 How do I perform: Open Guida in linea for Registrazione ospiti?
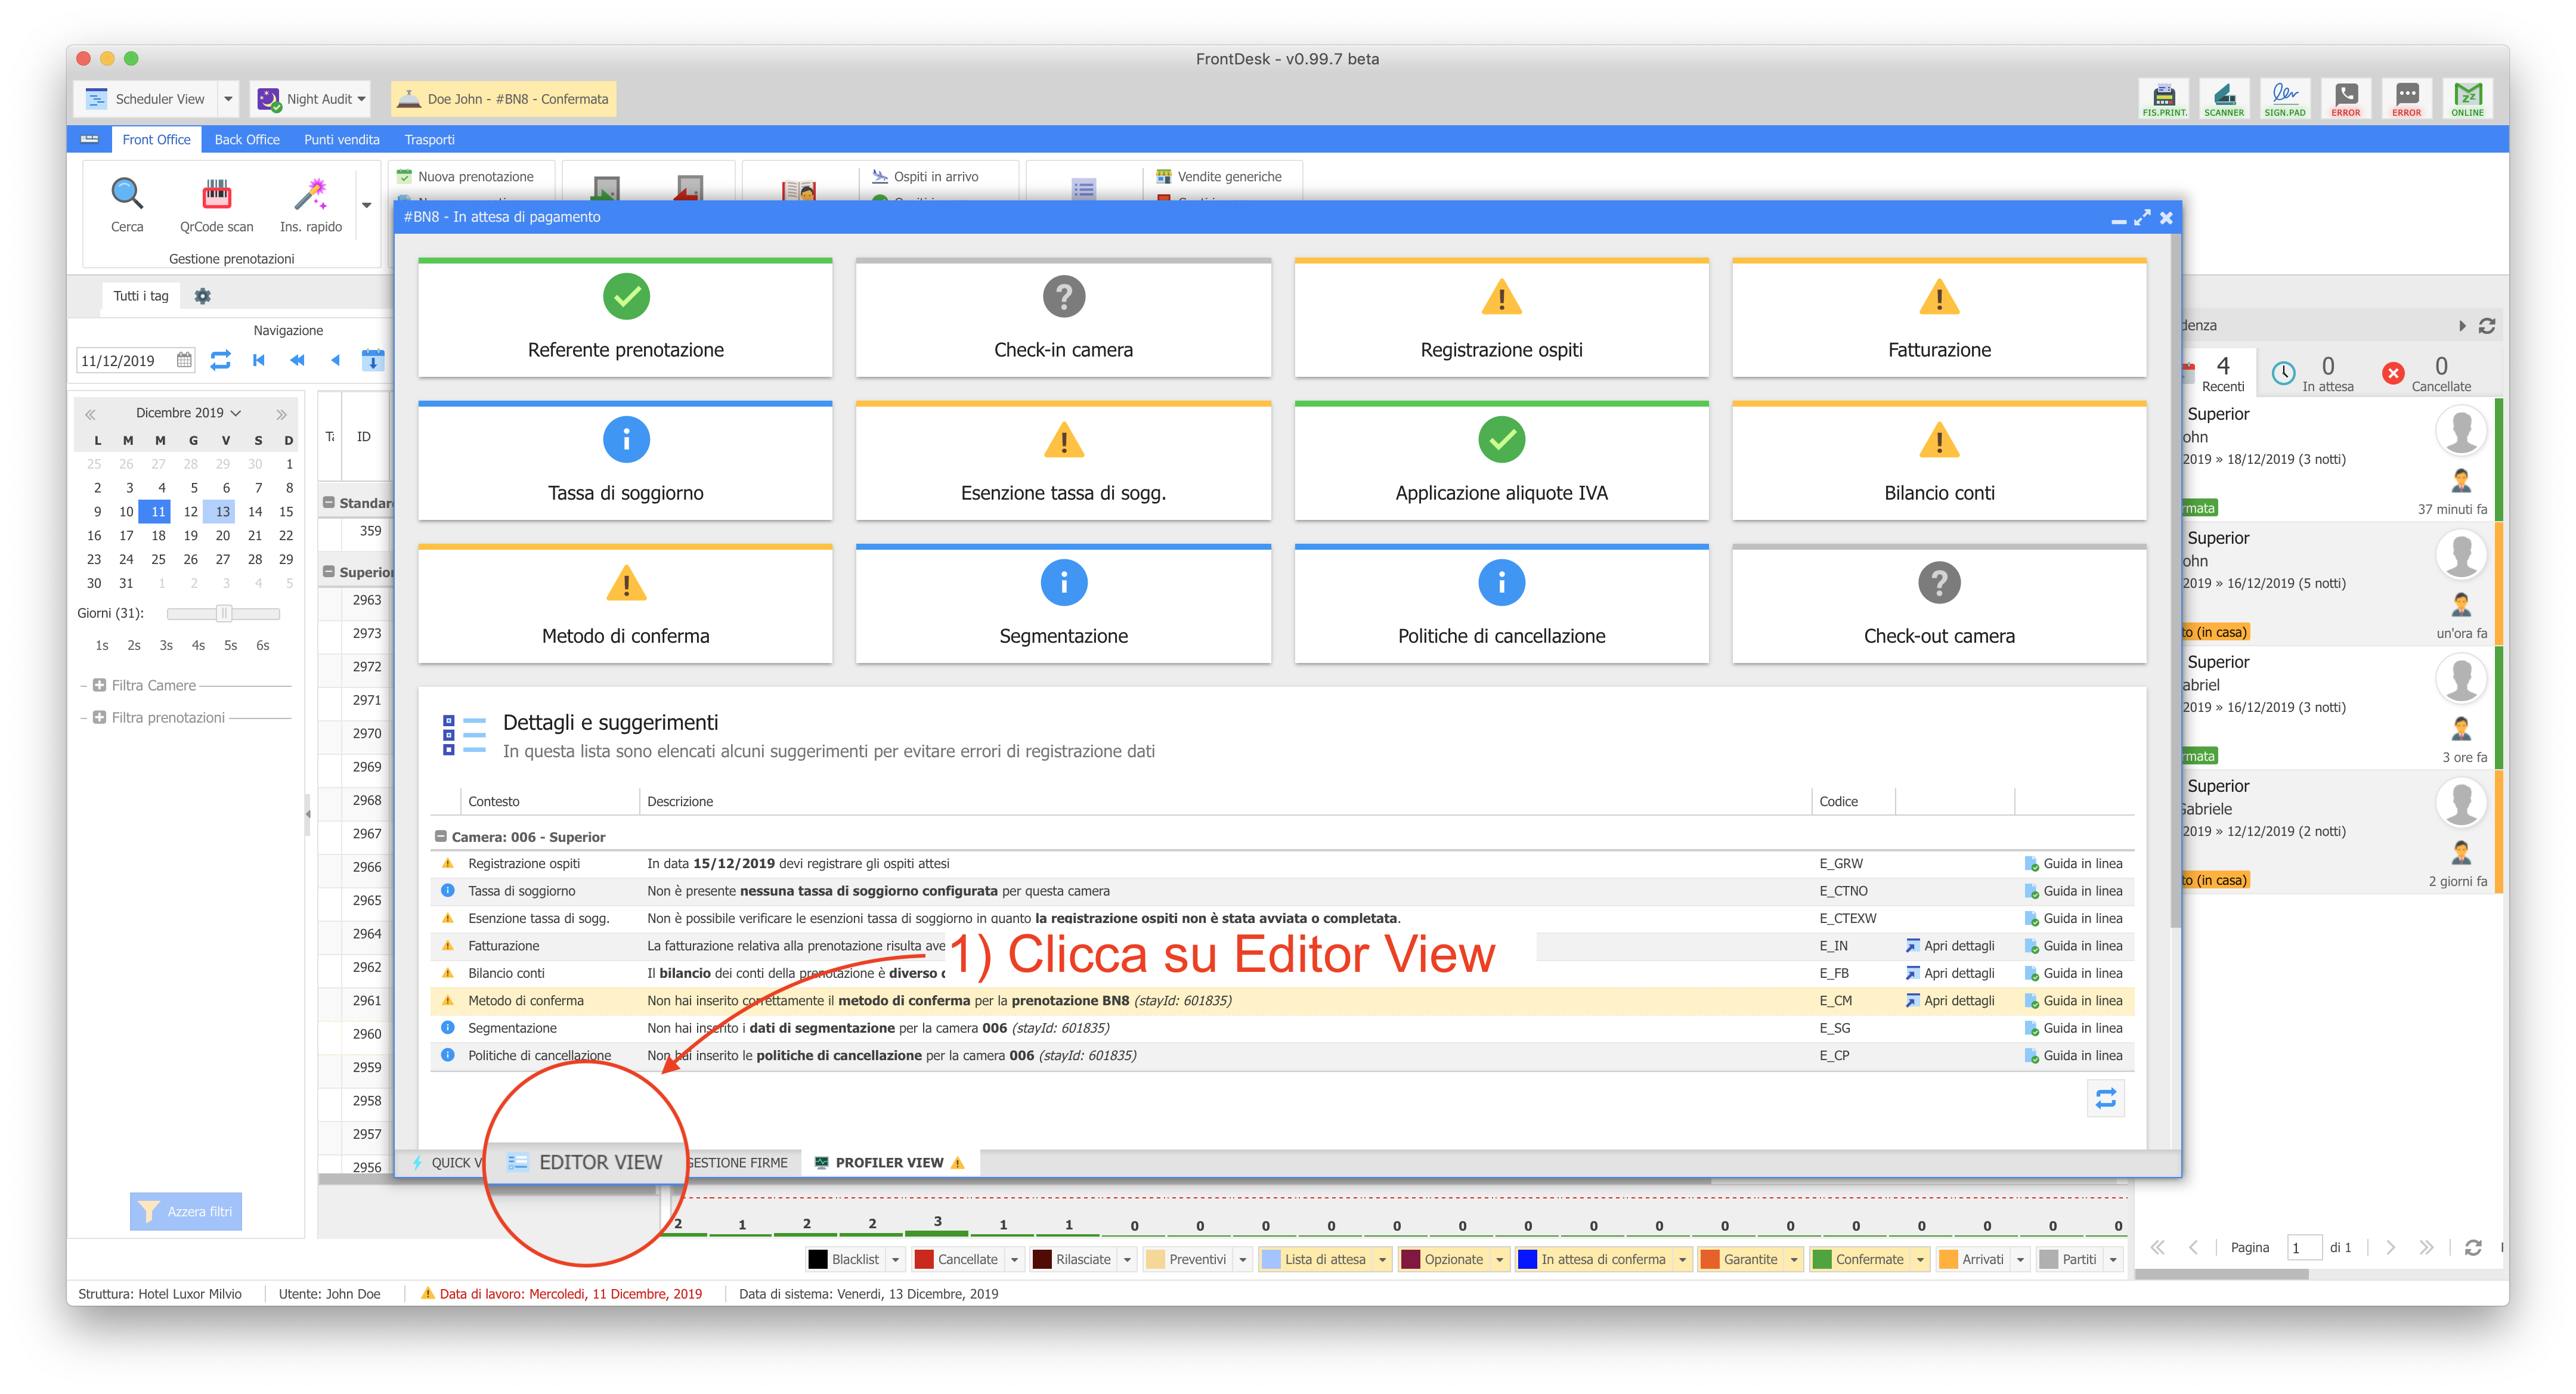[x=2073, y=863]
